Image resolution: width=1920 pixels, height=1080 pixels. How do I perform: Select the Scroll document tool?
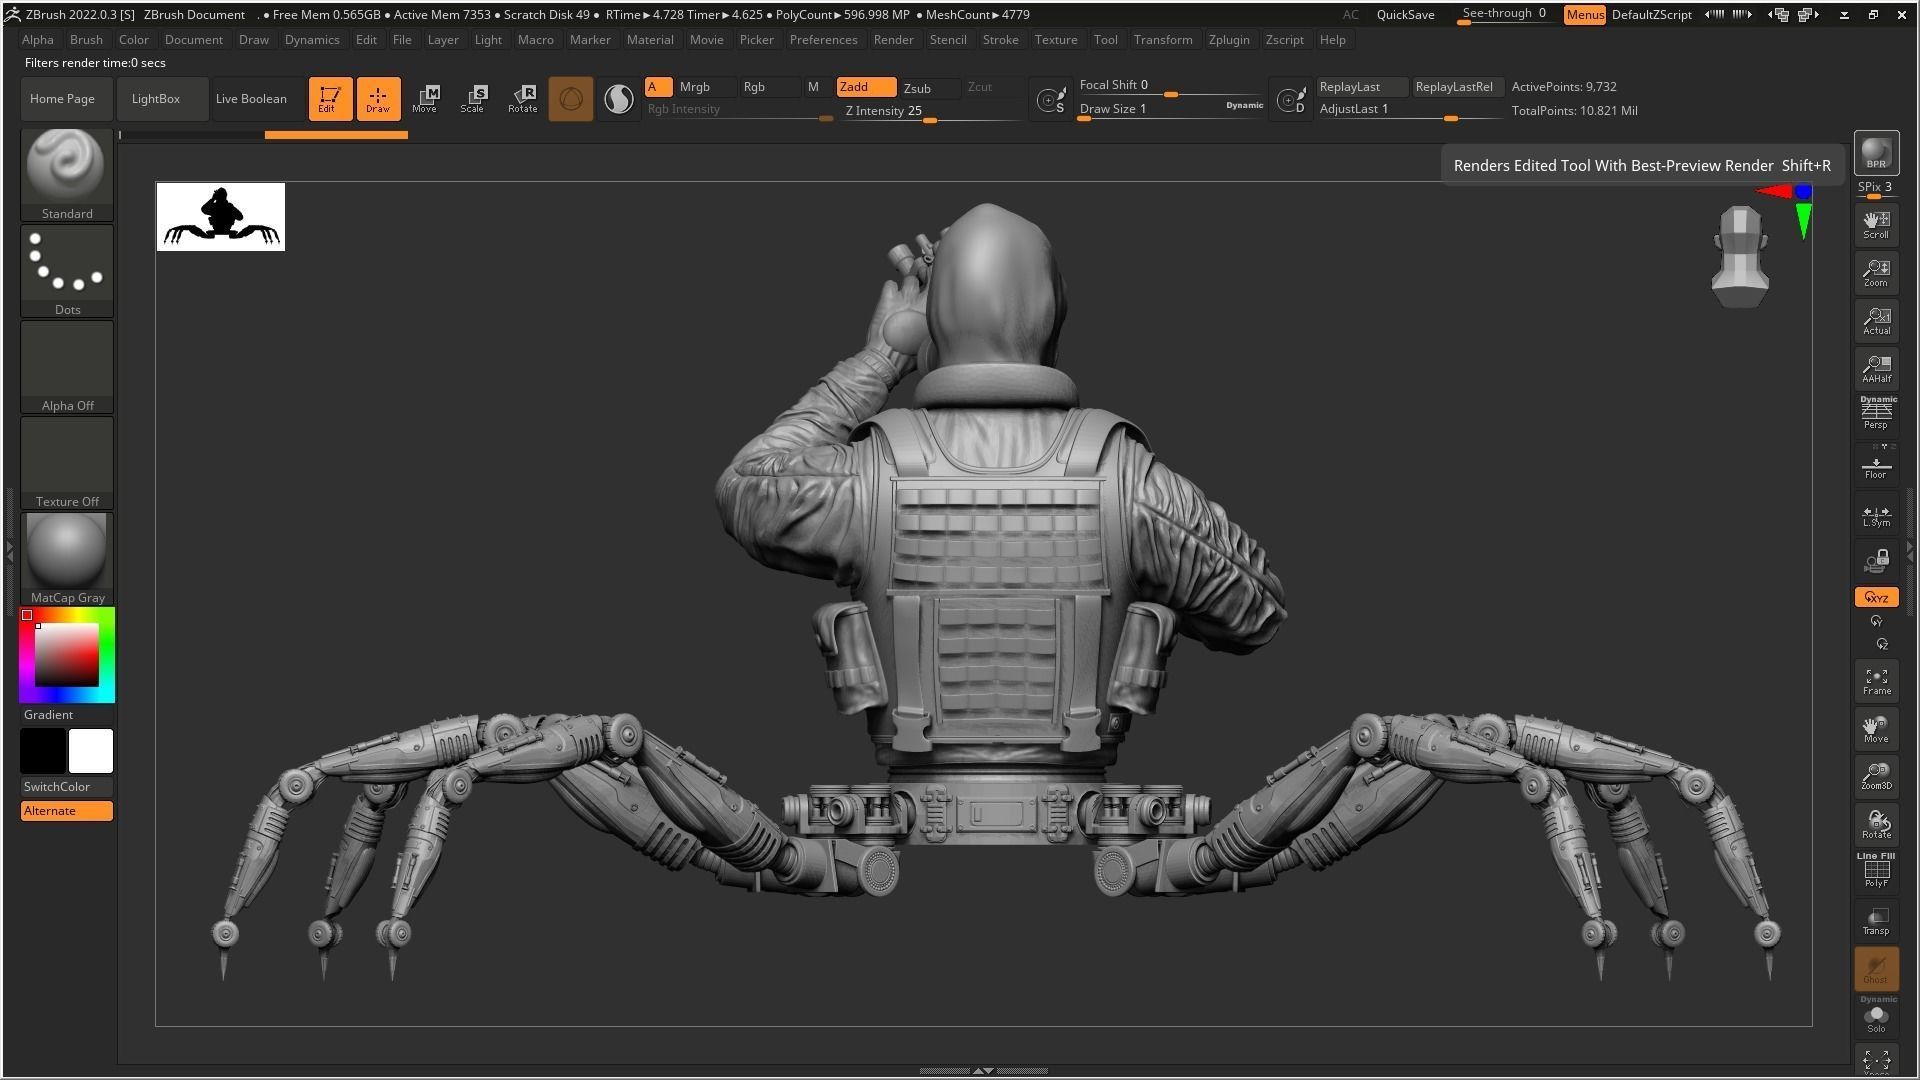tap(1876, 224)
